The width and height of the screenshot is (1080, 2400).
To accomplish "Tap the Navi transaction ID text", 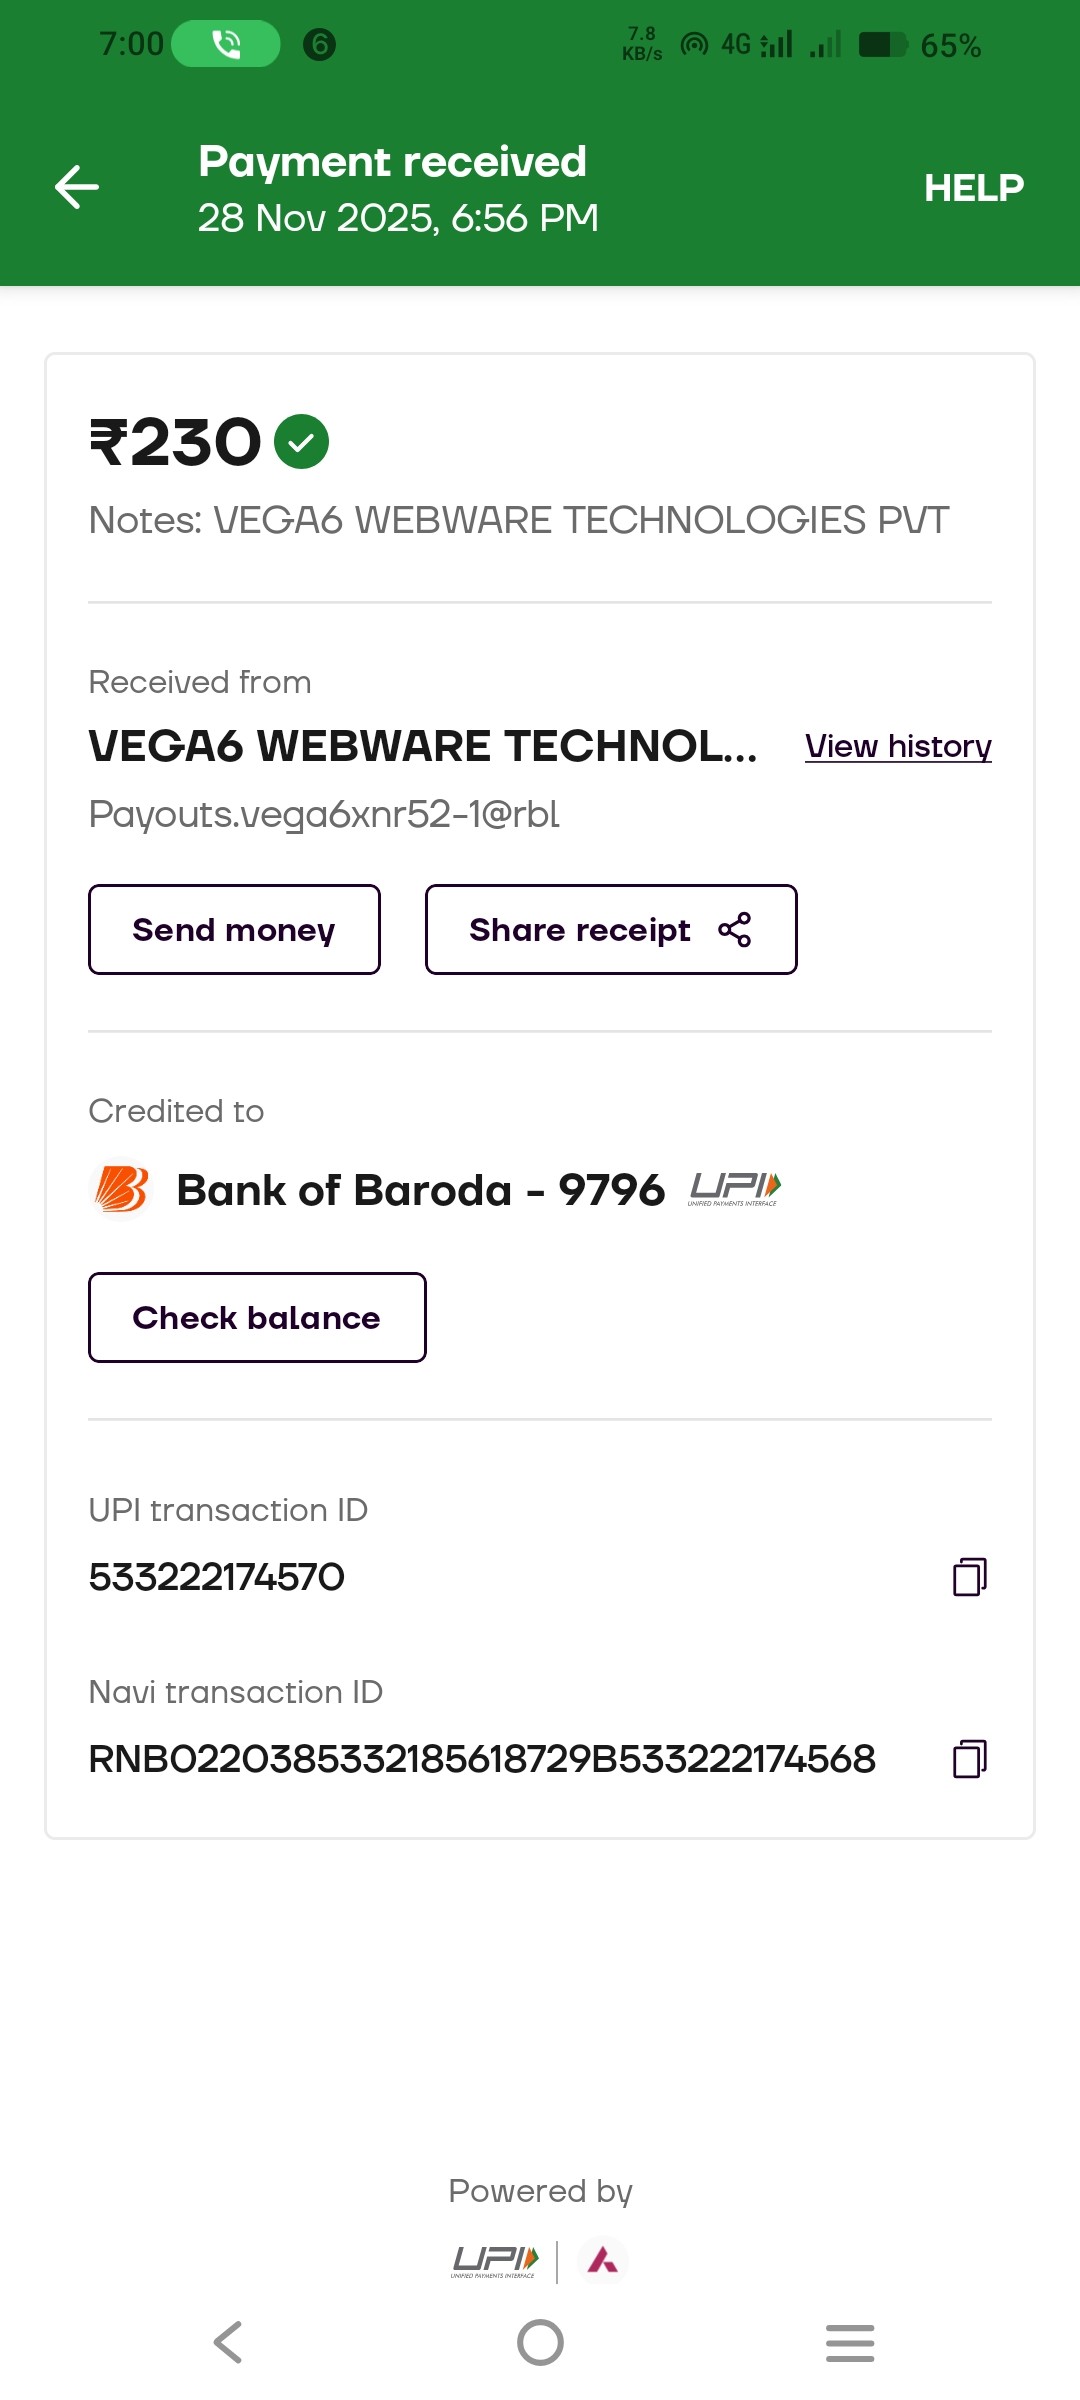I will (482, 1759).
